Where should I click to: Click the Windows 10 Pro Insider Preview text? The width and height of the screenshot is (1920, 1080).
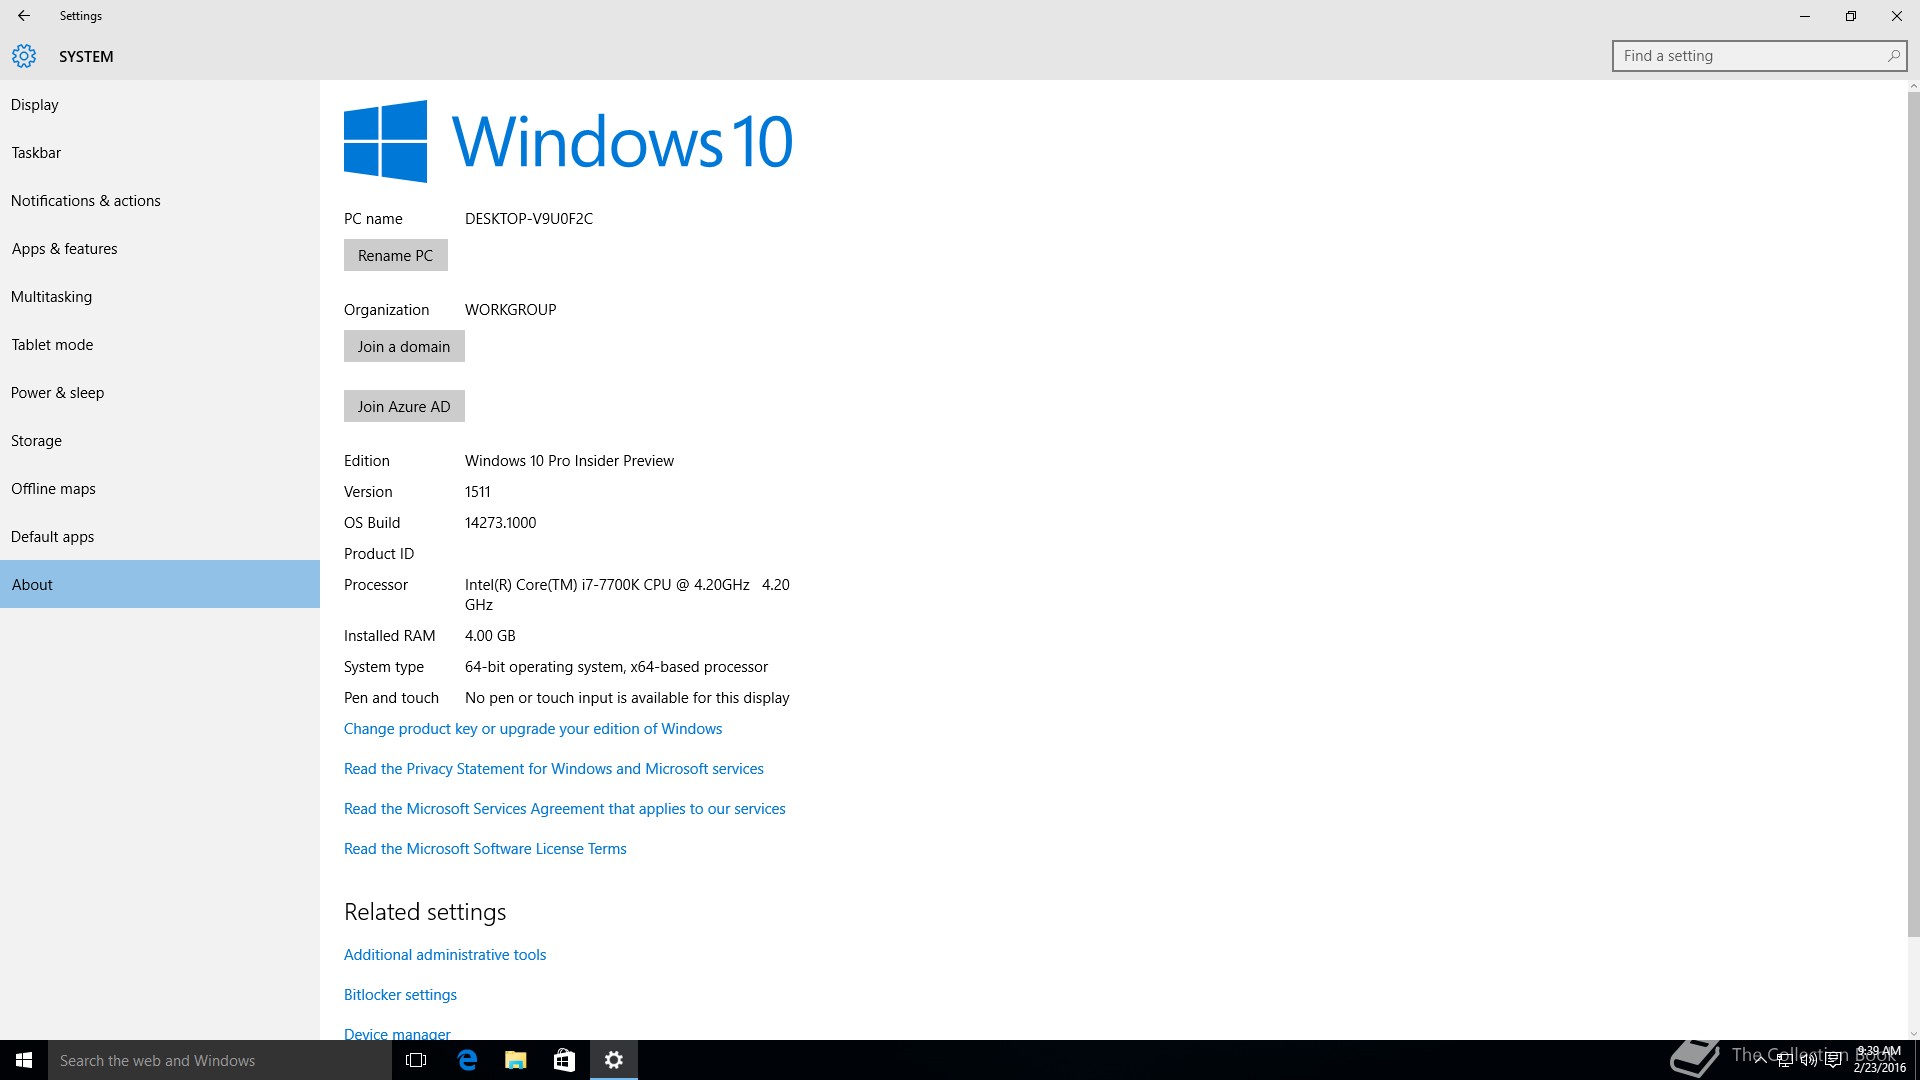click(569, 461)
